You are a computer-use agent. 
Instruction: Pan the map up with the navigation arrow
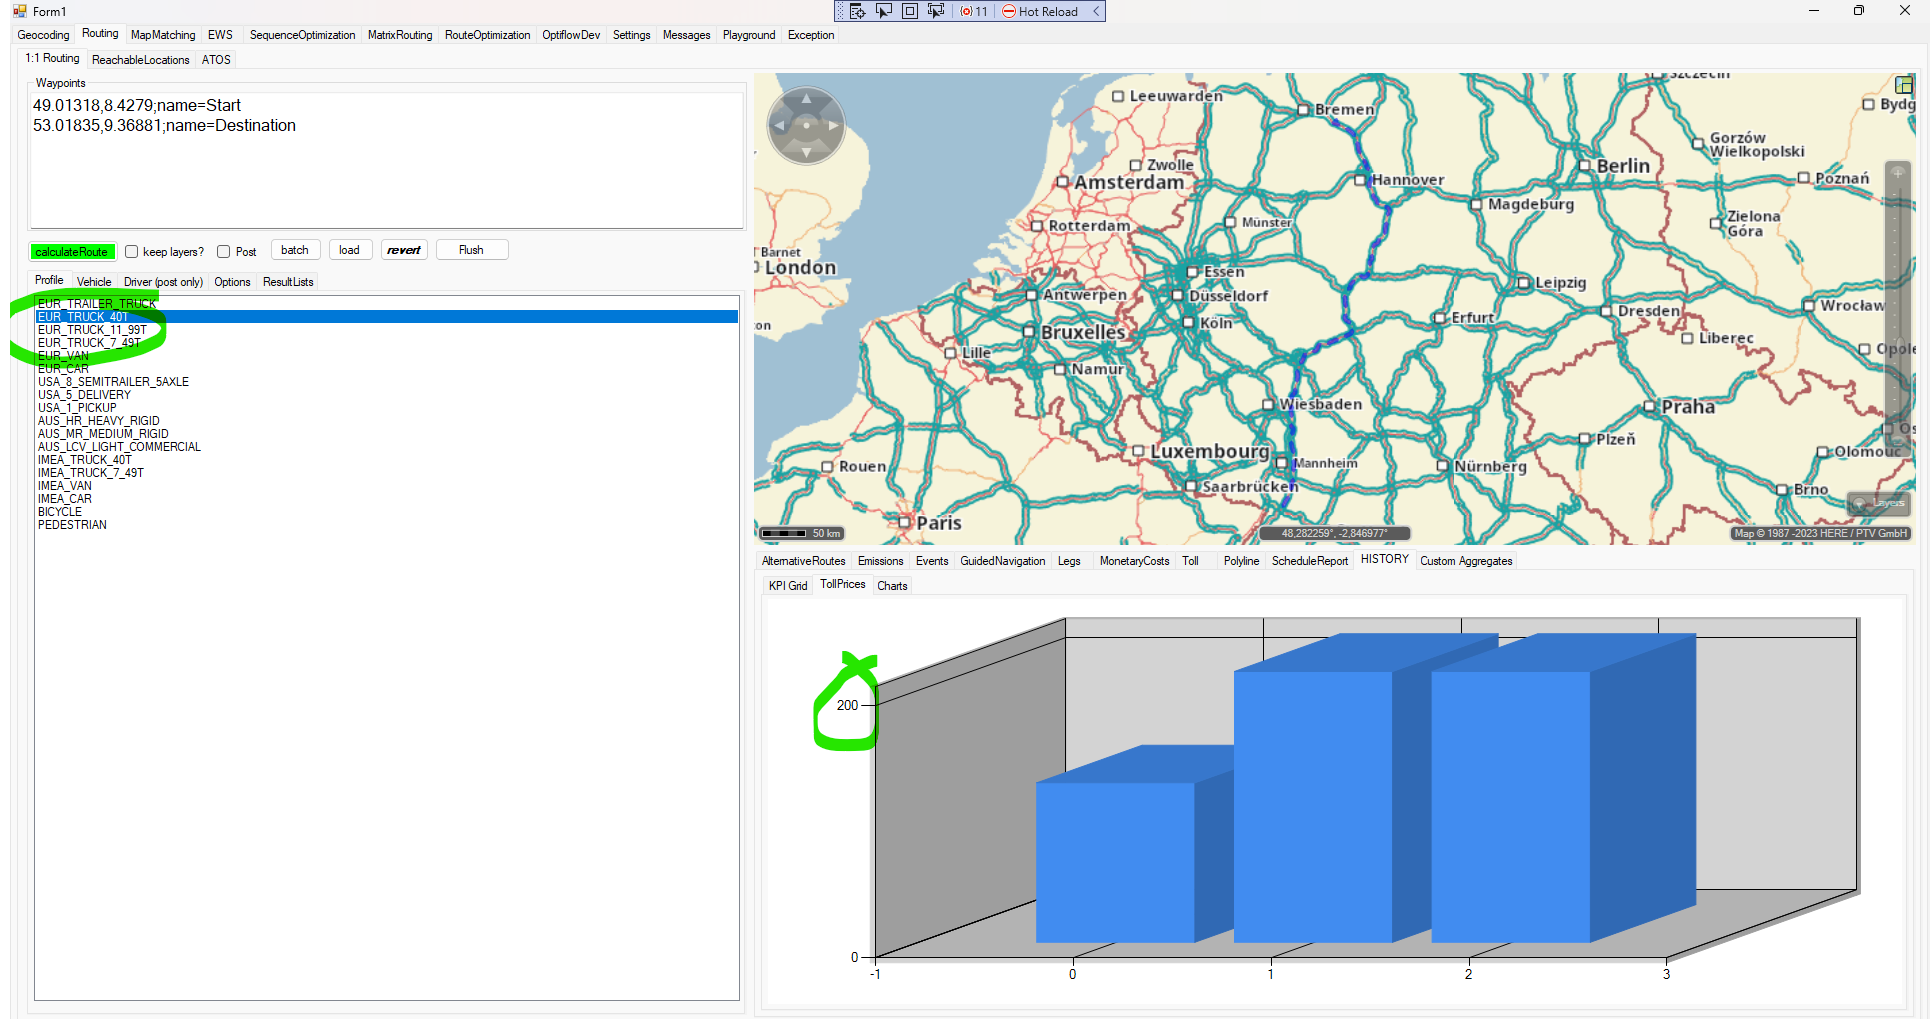[x=806, y=99]
